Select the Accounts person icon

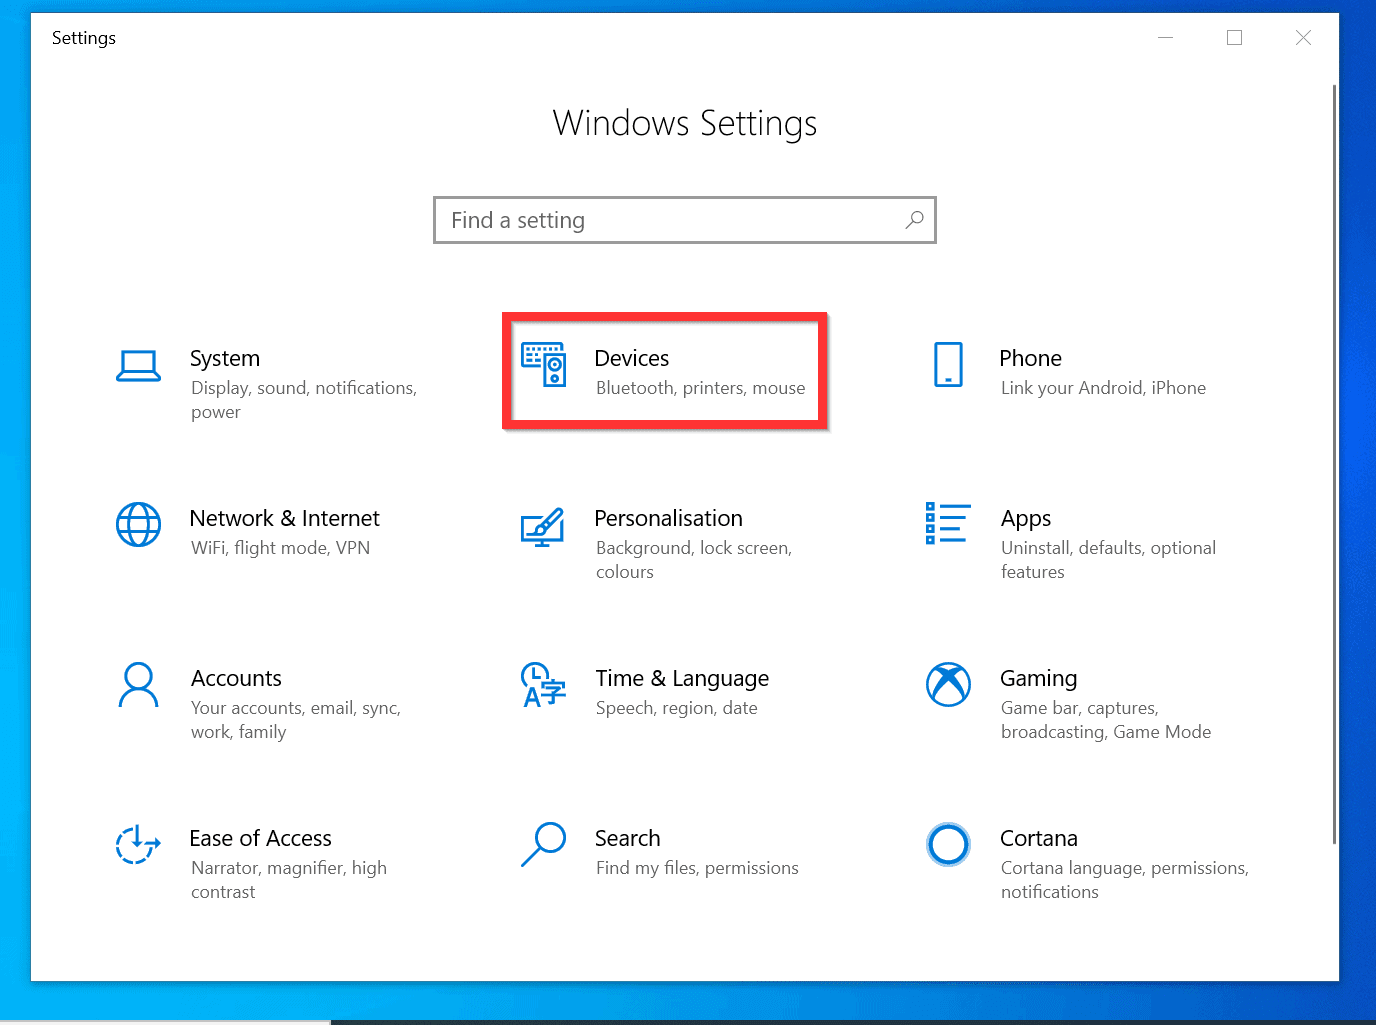(x=139, y=685)
